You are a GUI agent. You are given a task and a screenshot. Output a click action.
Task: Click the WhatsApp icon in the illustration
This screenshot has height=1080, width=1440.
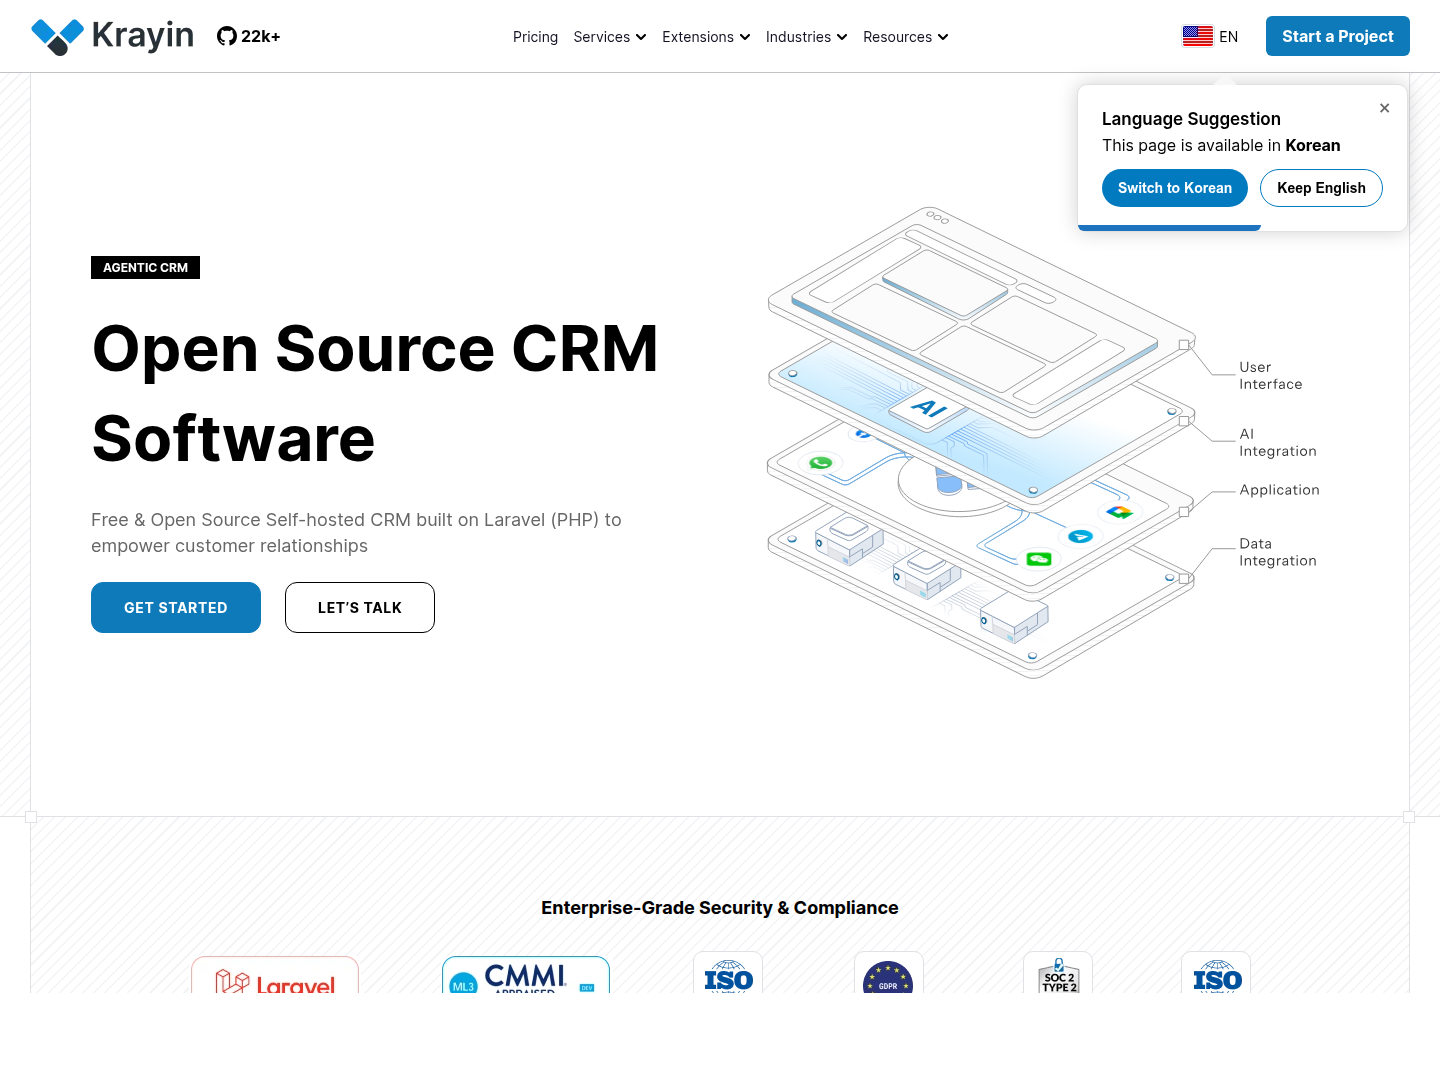821,462
